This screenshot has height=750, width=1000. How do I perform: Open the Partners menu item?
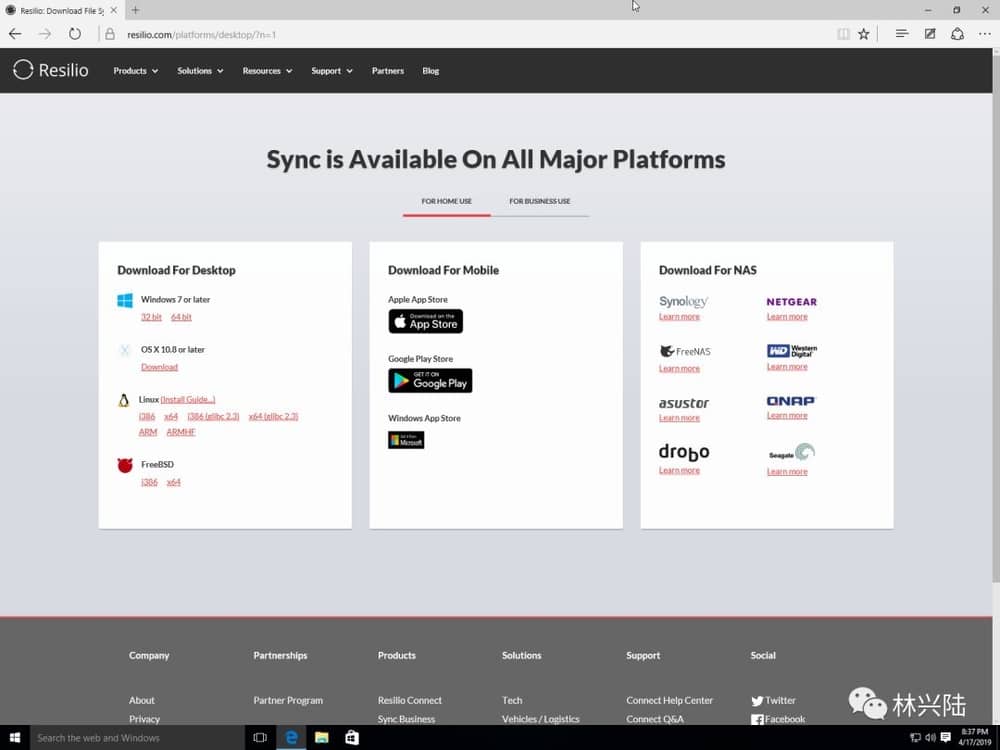[x=388, y=71]
